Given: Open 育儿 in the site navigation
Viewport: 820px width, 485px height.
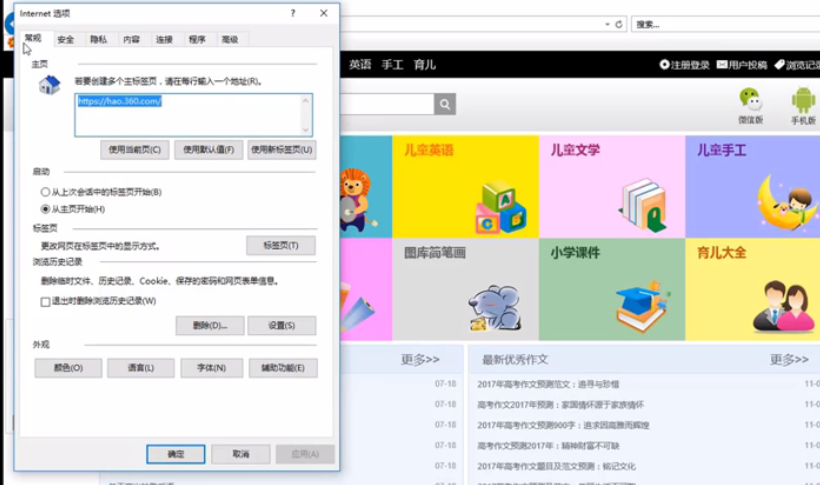Looking at the screenshot, I should click(x=425, y=64).
